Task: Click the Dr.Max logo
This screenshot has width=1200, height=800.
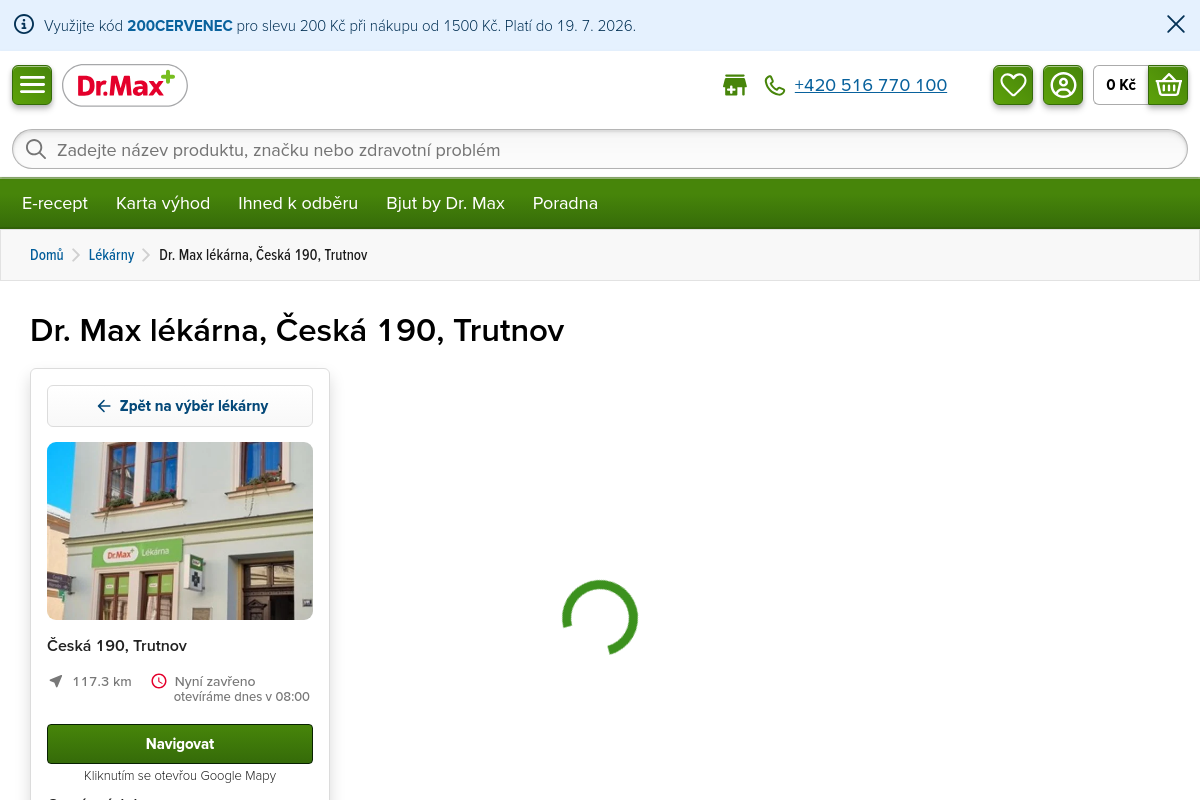Action: pyautogui.click(x=125, y=85)
